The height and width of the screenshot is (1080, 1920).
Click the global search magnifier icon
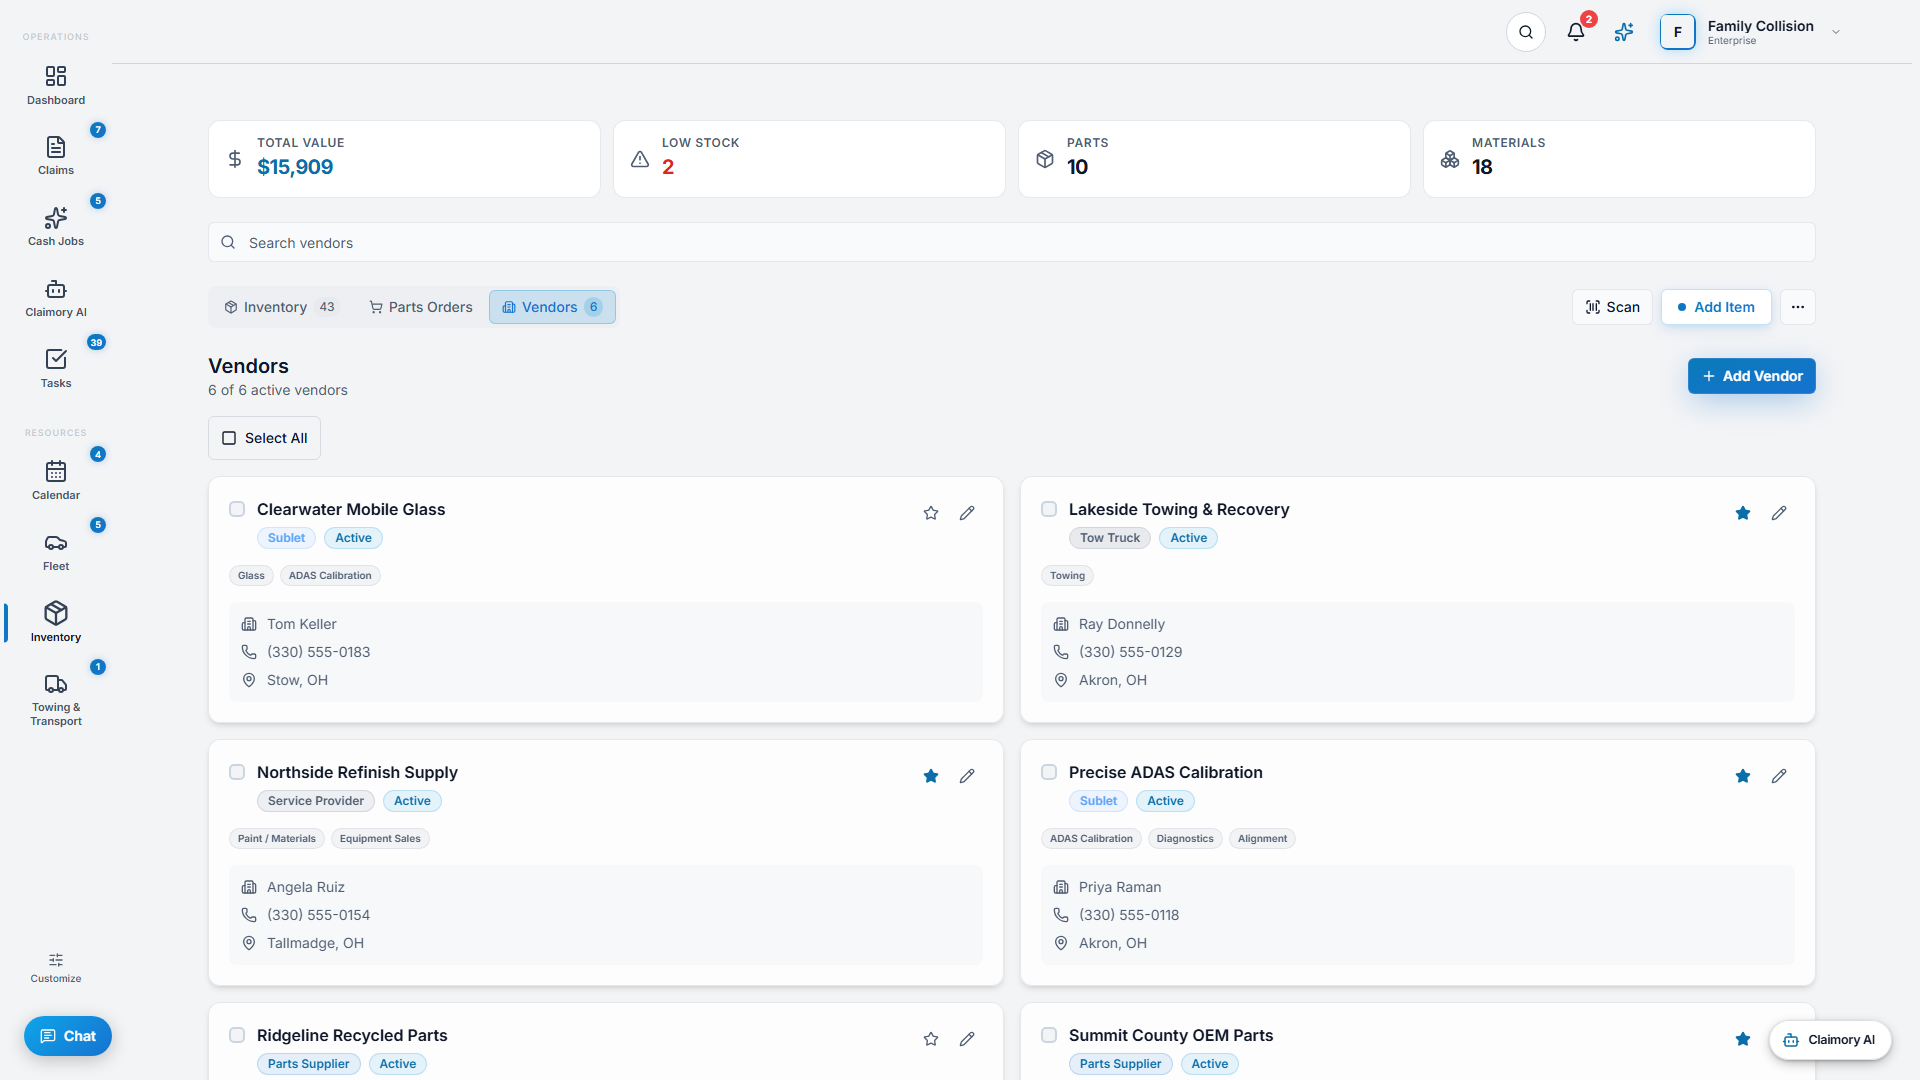[x=1526, y=32]
